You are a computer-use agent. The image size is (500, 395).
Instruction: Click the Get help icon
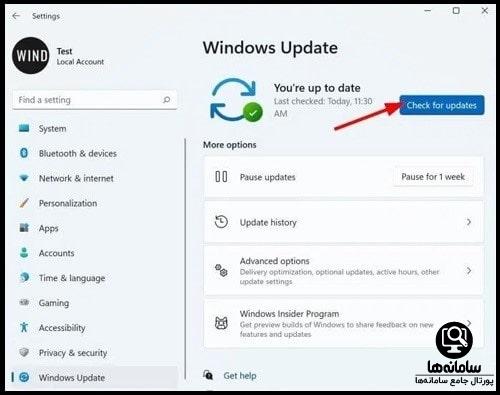pyautogui.click(x=208, y=375)
